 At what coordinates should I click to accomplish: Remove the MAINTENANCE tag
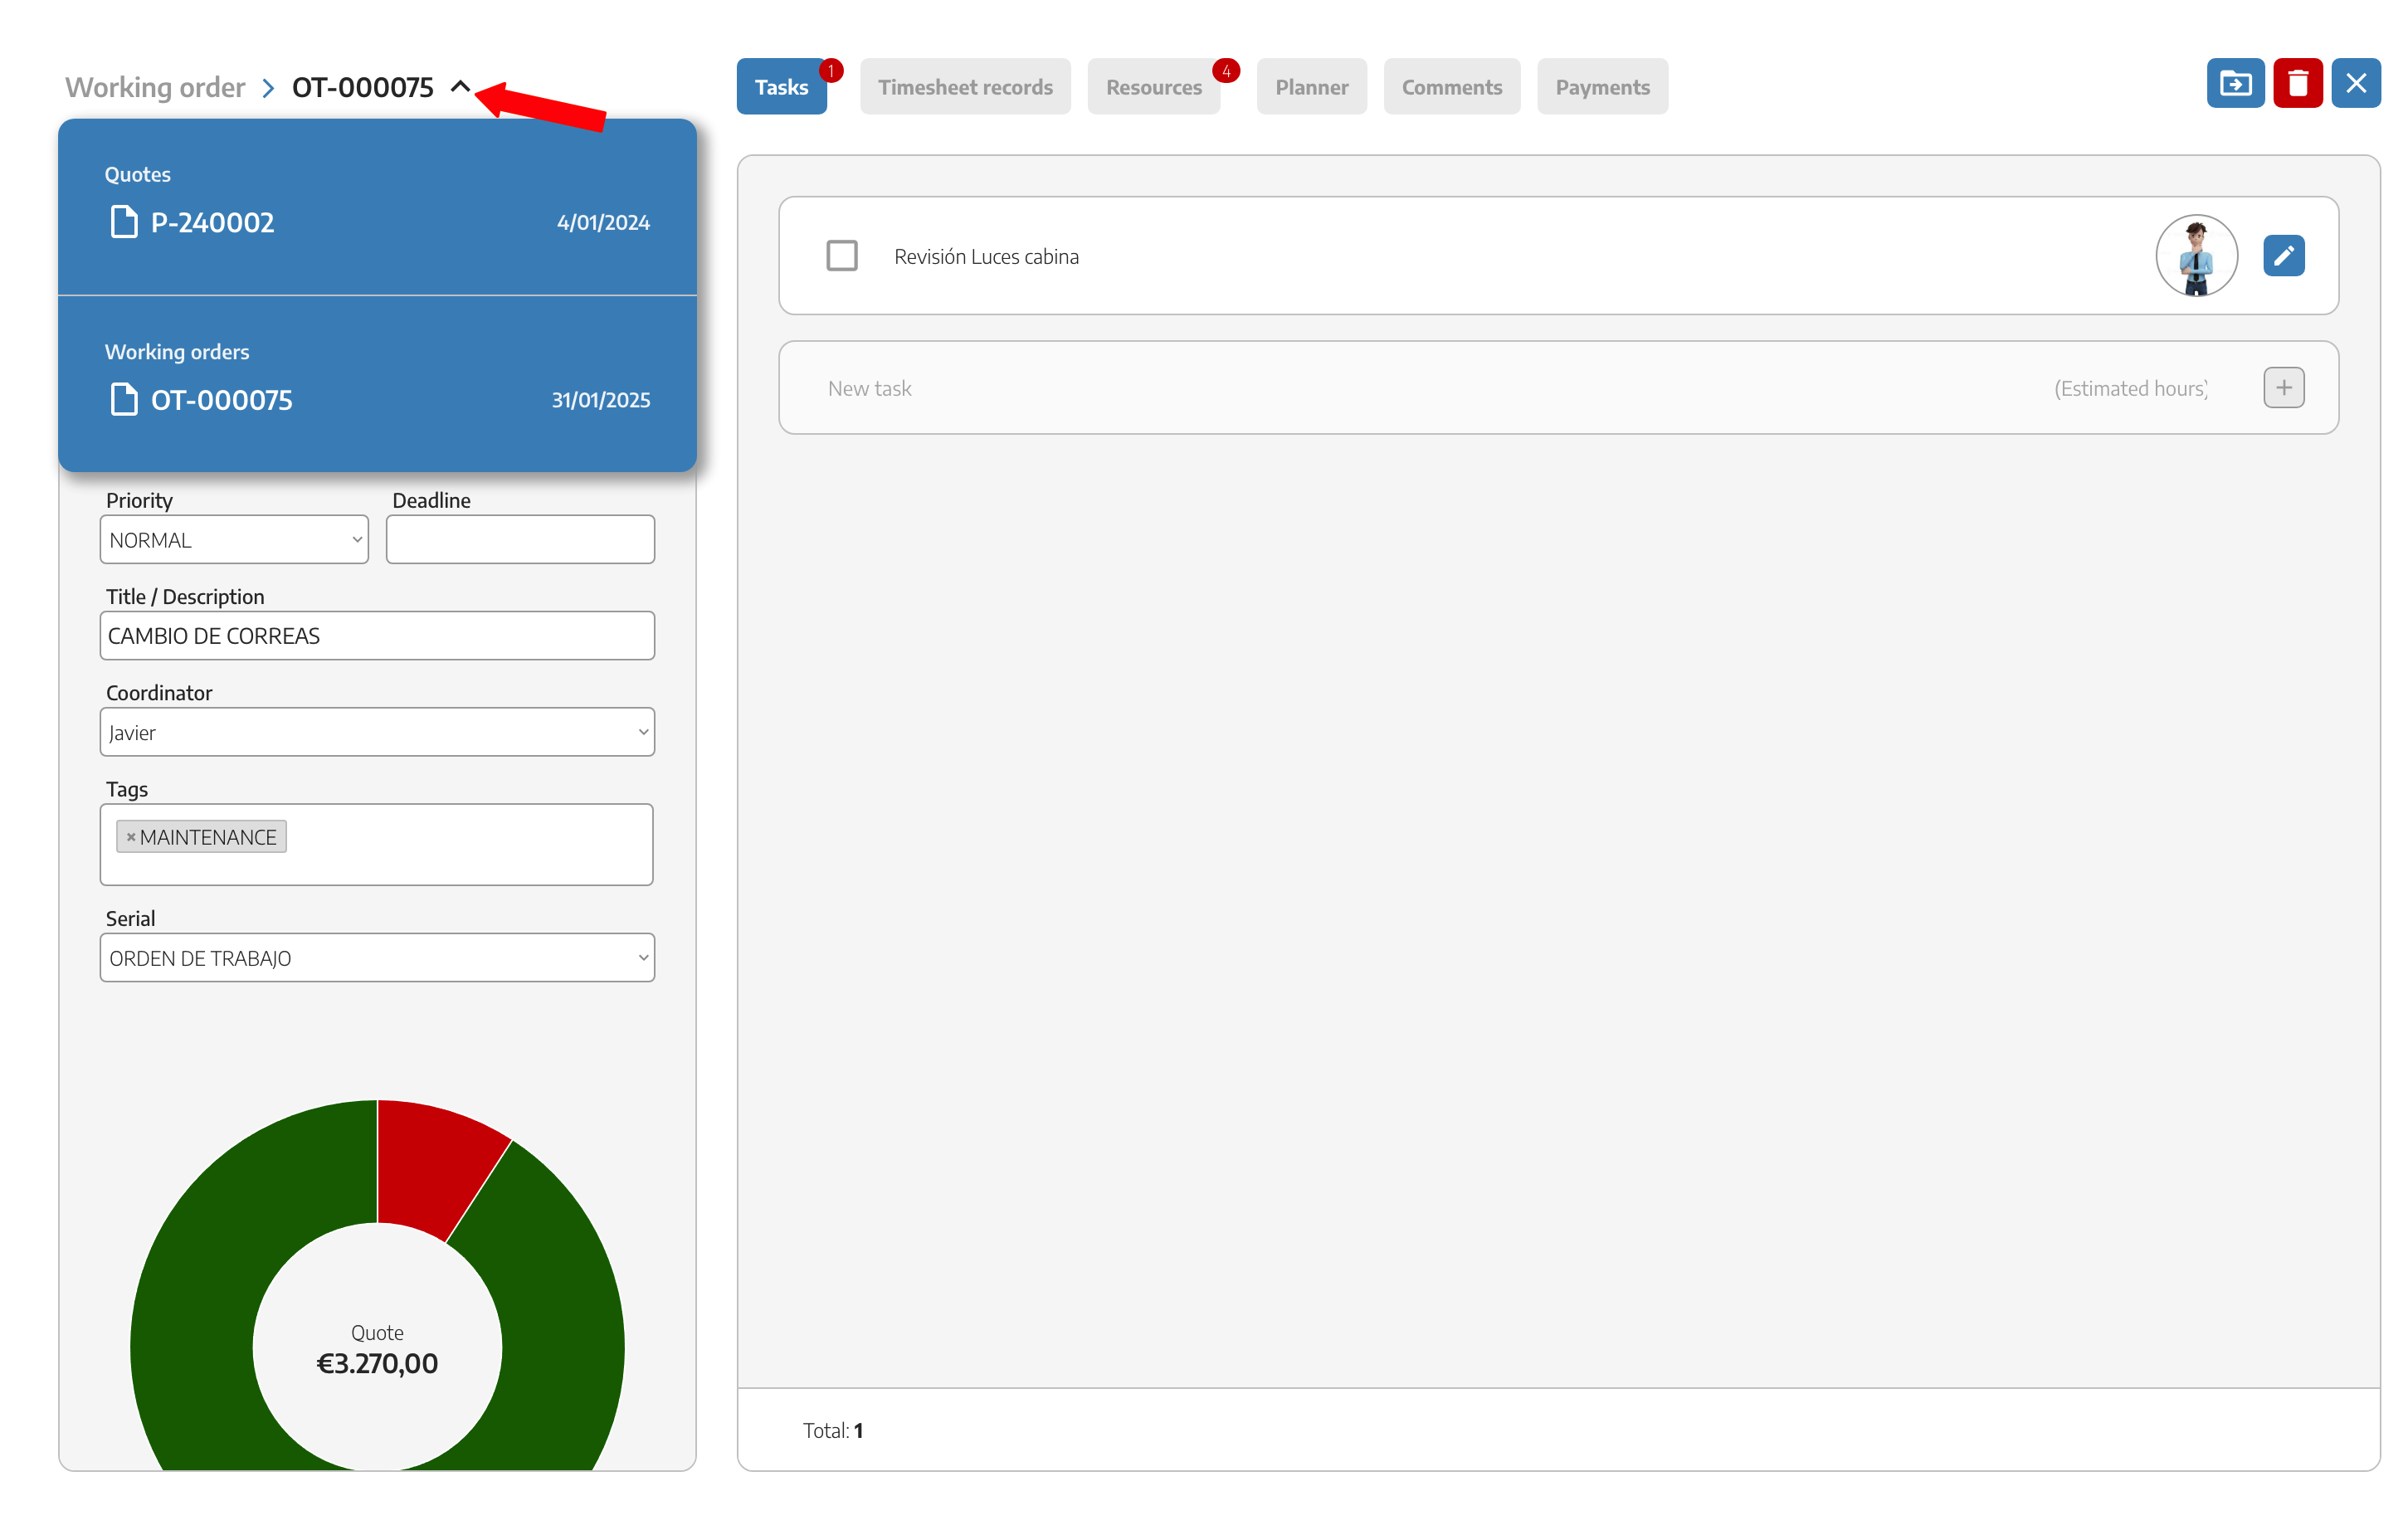point(130,837)
